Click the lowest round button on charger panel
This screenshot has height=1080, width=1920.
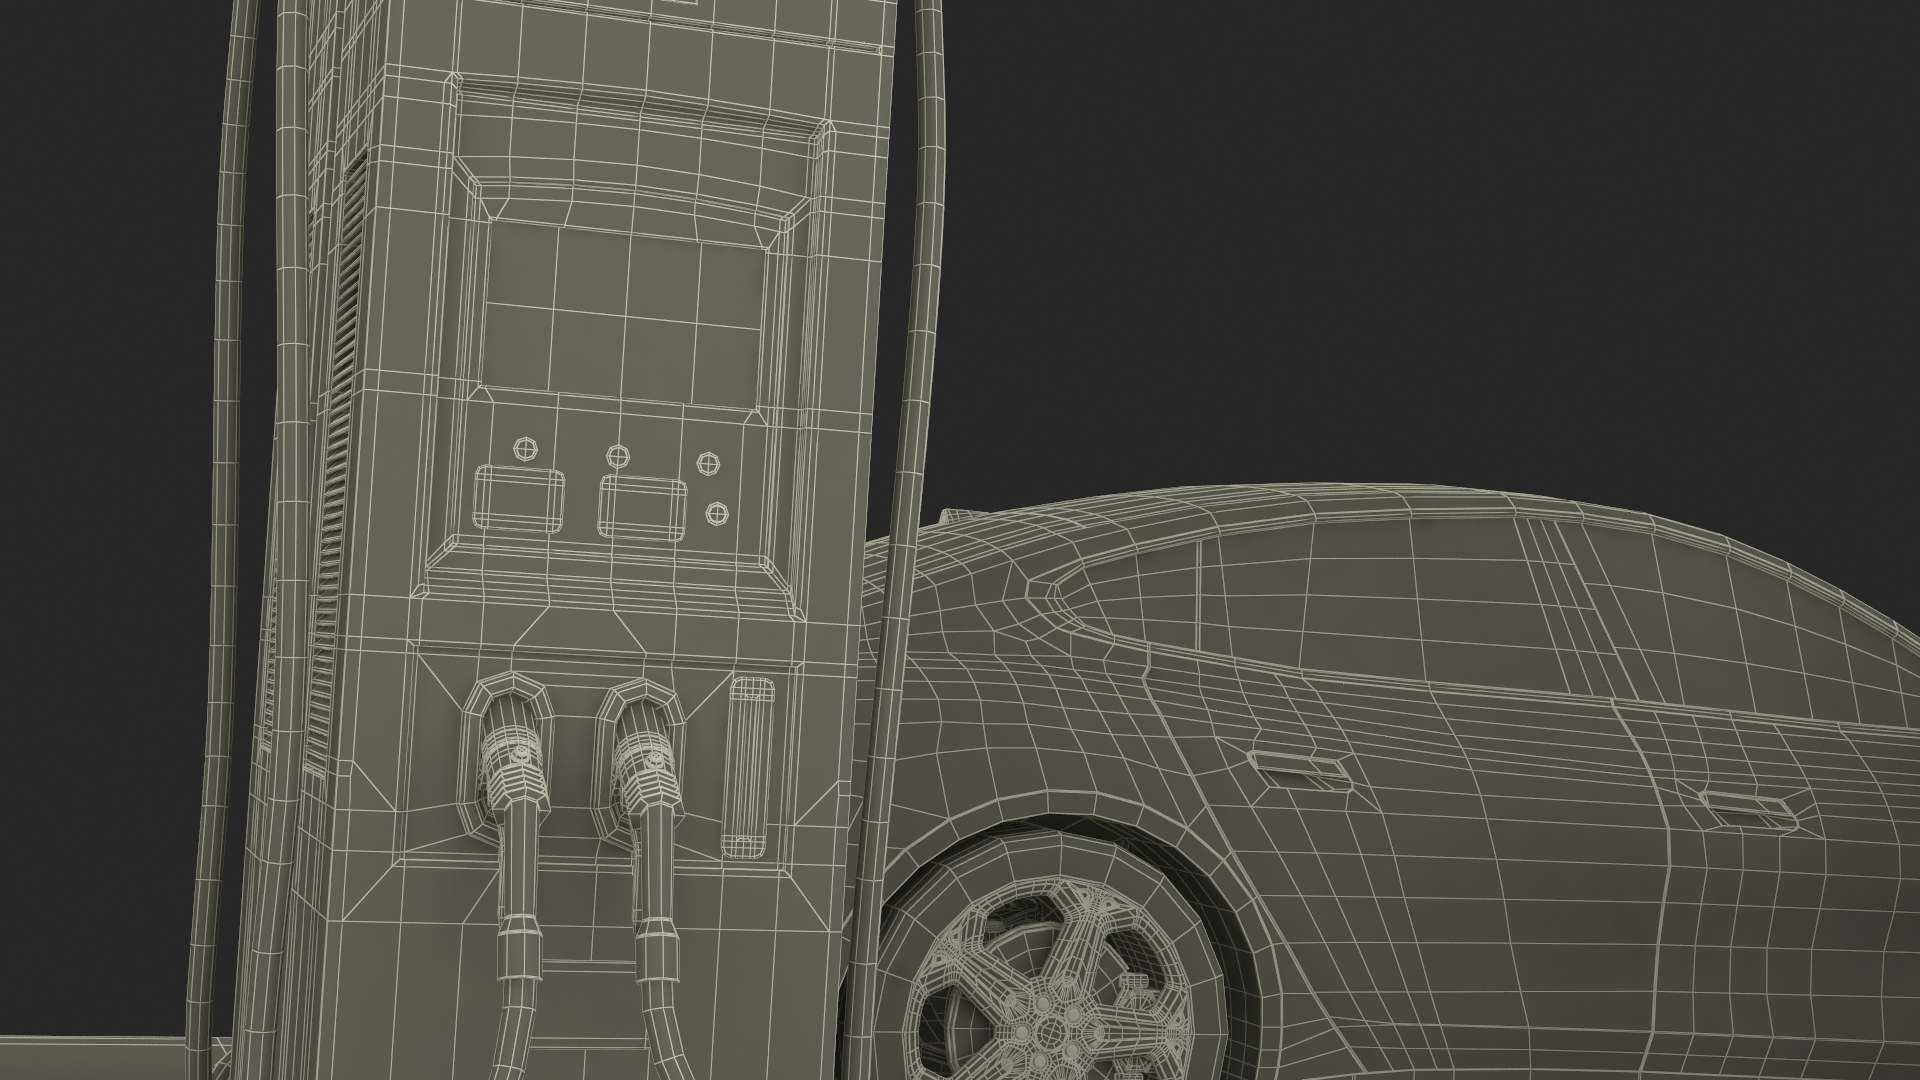coord(717,513)
